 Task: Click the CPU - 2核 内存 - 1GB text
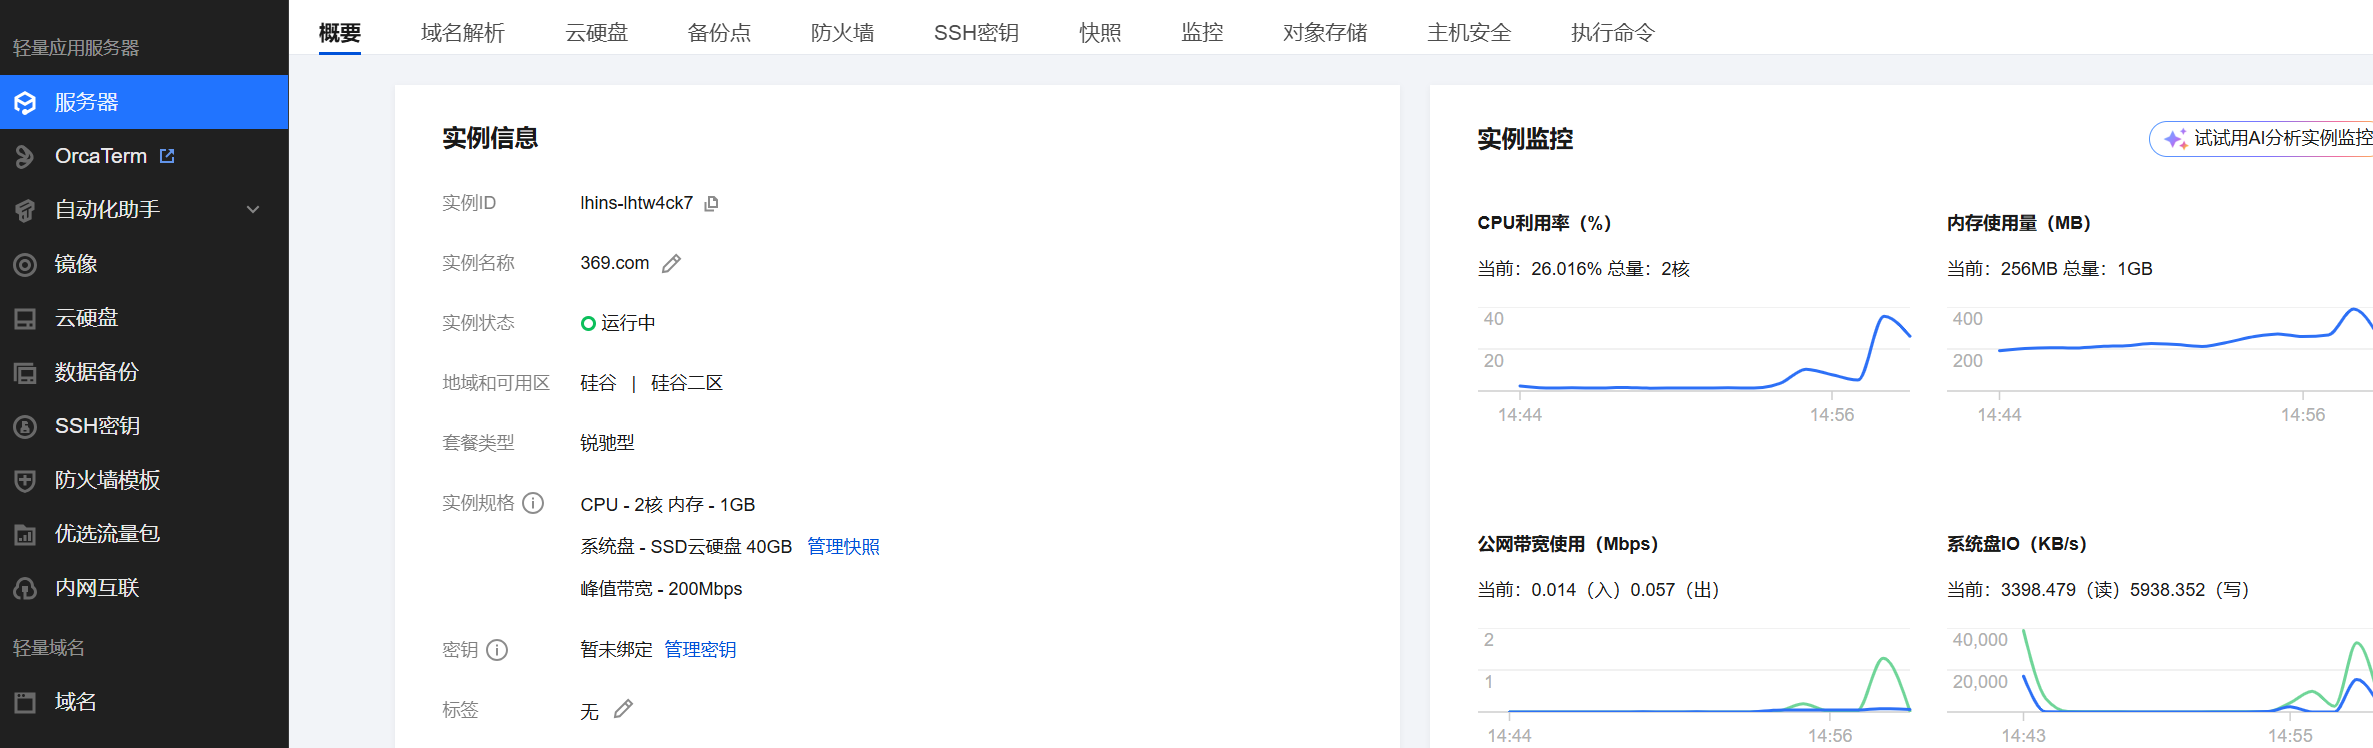668,505
